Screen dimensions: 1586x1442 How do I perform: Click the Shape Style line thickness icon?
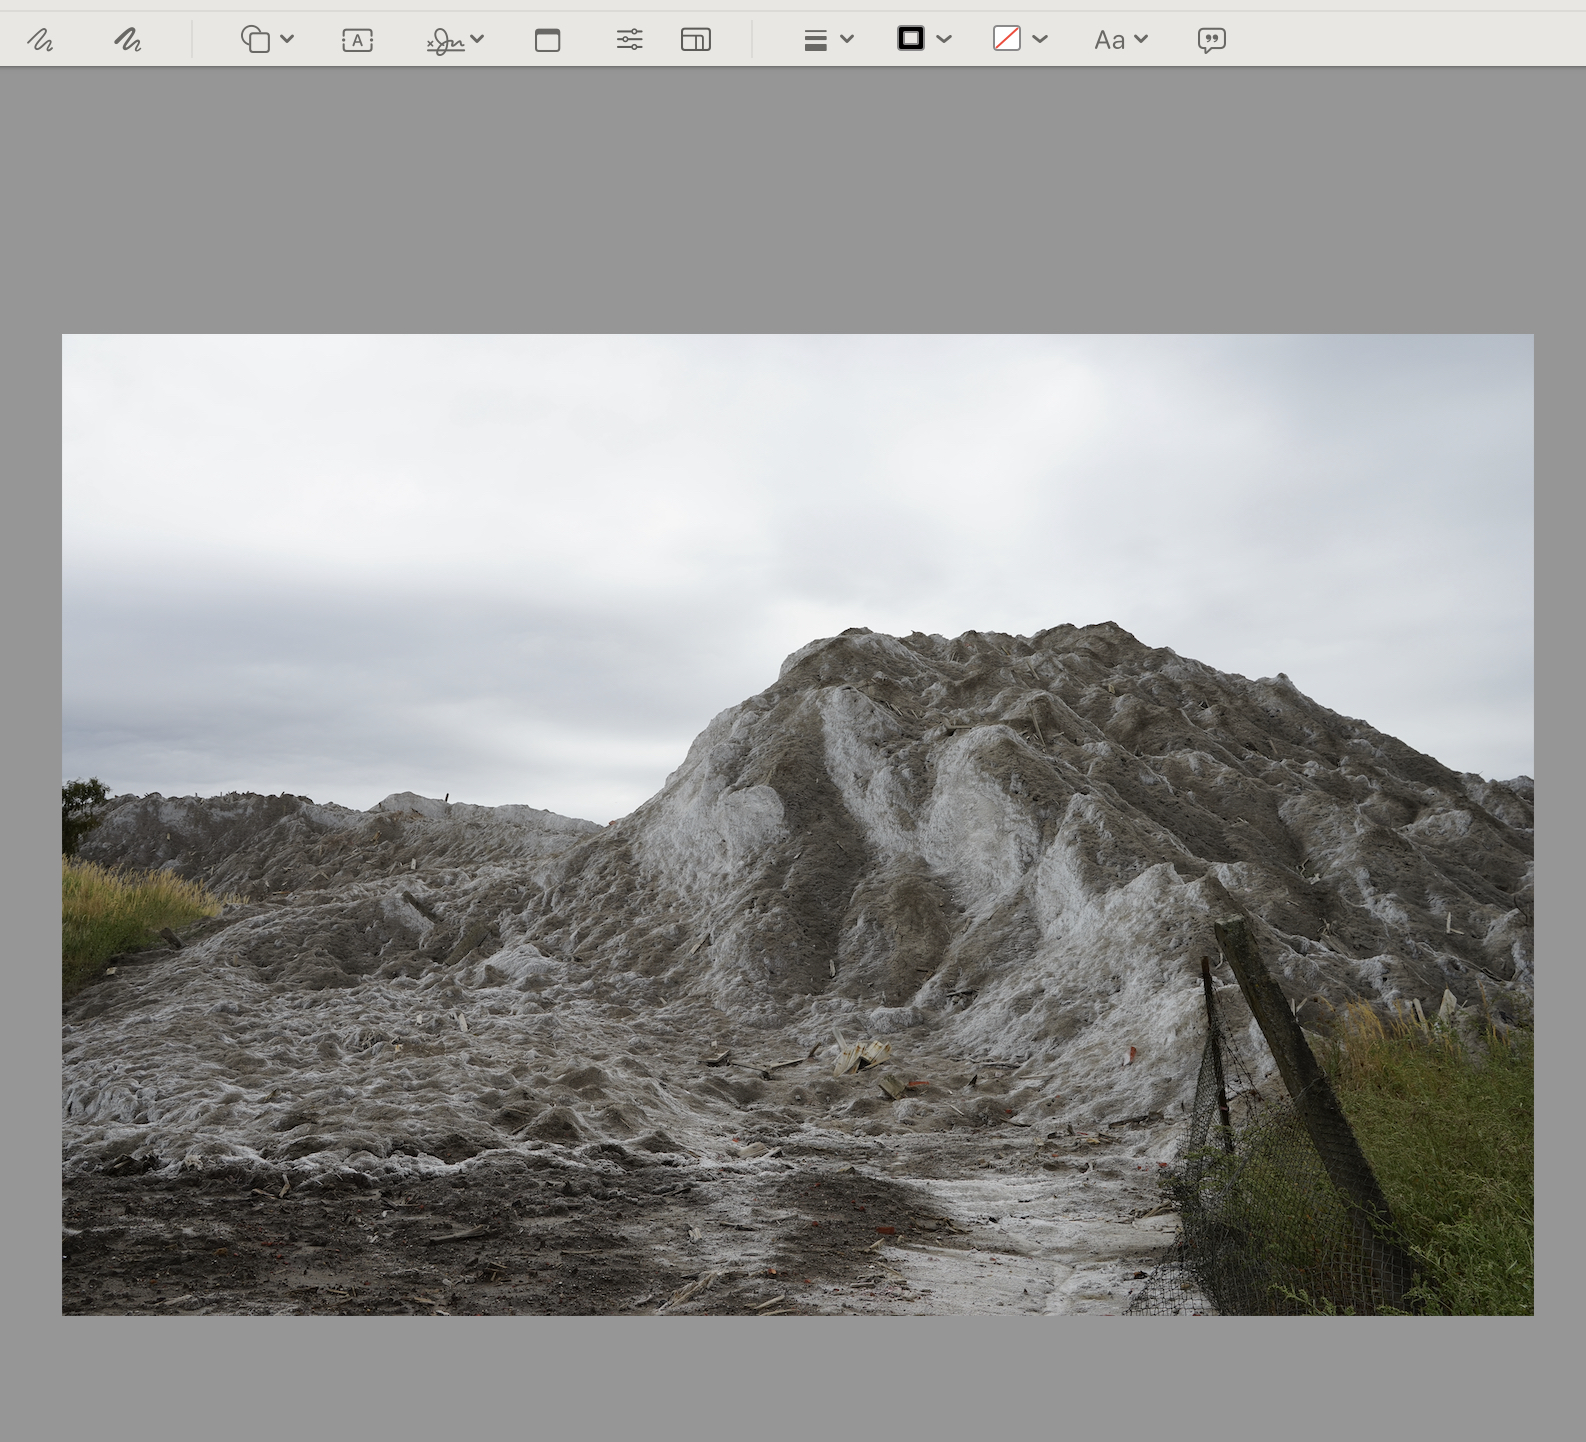click(x=815, y=40)
